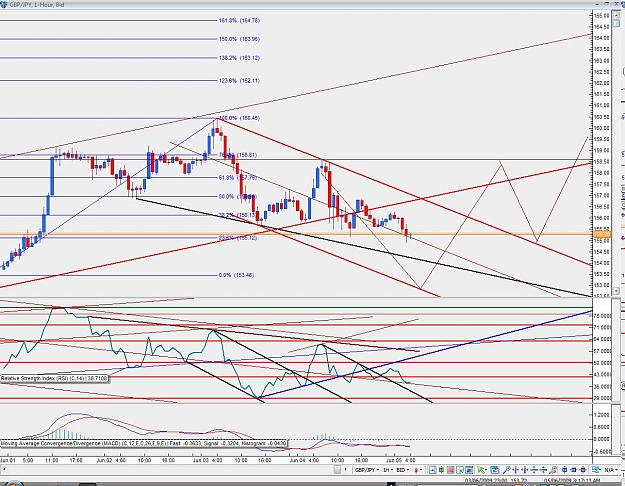The image size is (625, 486).
Task: Click the calendar date toolbar icon
Action: point(494,470)
